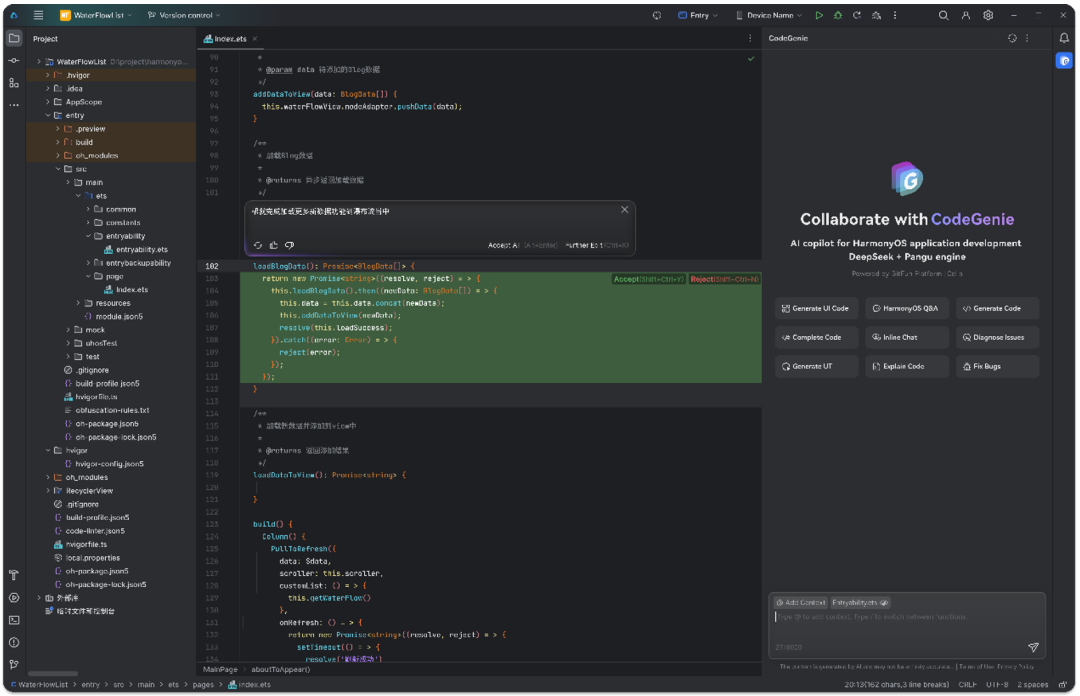The height and width of the screenshot is (696, 1080).
Task: Click the Generate Code button
Action: (997, 309)
